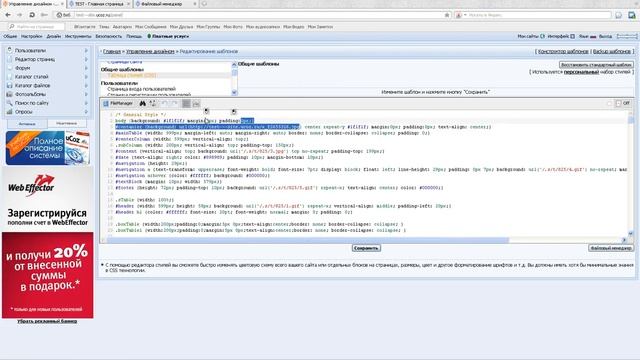
Task: Click the find-and-replace icon in editor toolbar
Action: 153,104
